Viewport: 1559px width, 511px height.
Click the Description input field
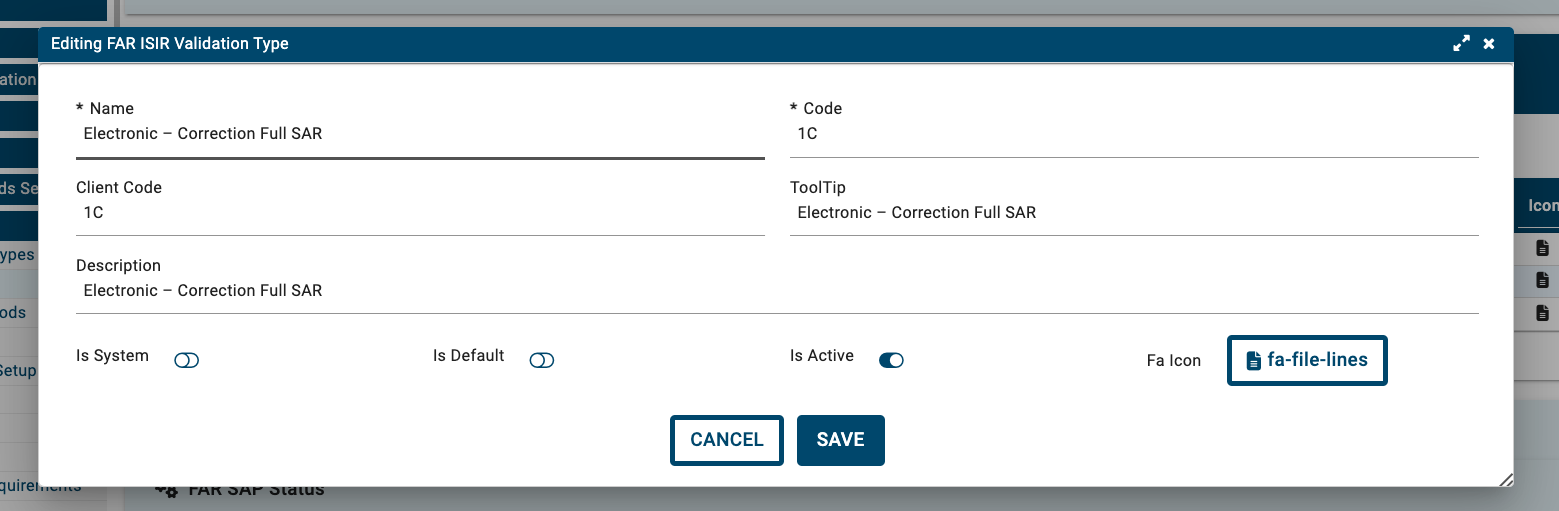pos(777,291)
